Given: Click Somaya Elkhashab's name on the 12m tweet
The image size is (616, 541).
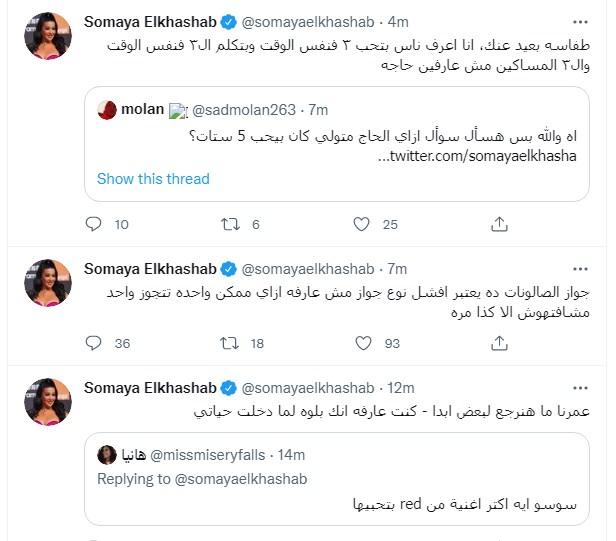Looking at the screenshot, I should tap(150, 388).
